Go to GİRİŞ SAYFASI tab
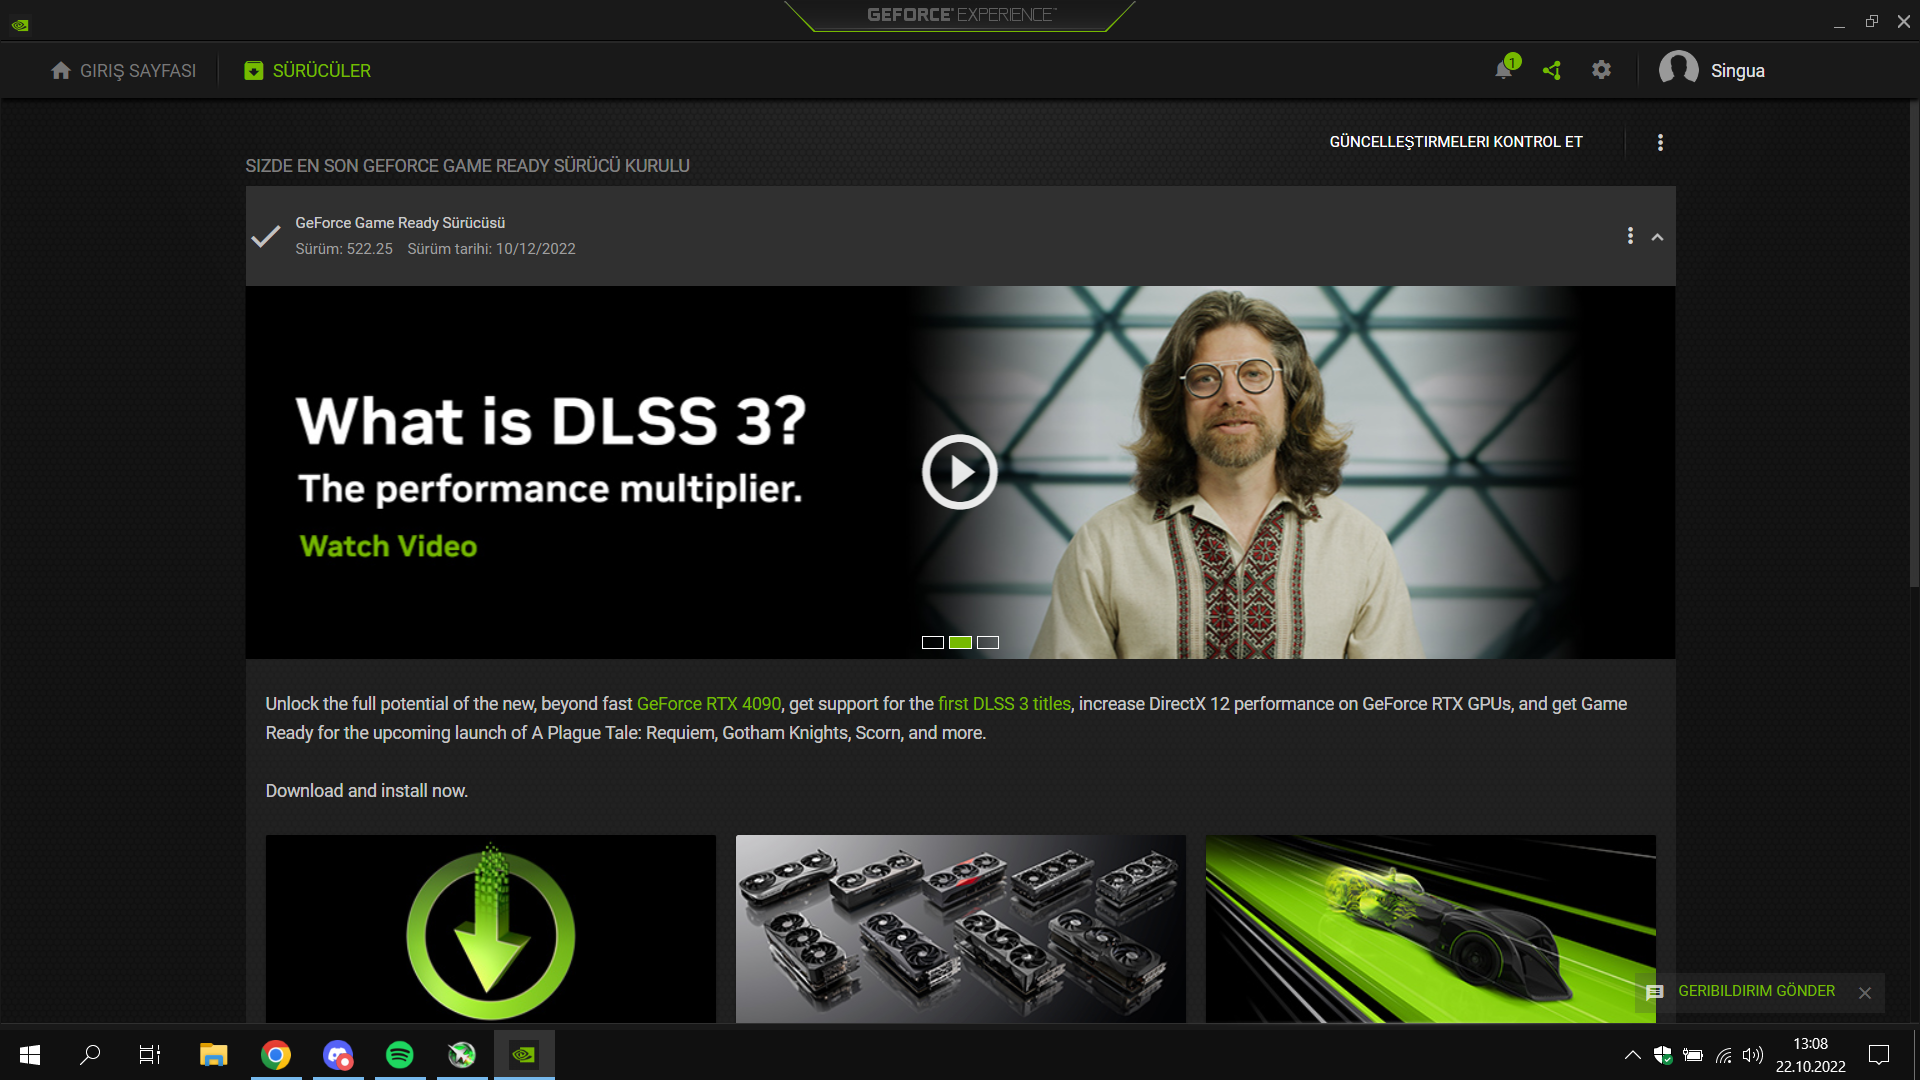Image resolution: width=1920 pixels, height=1080 pixels. (123, 71)
